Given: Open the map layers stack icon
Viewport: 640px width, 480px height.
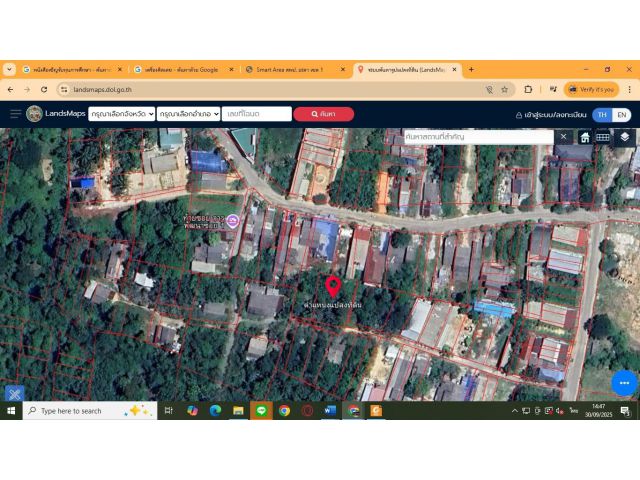Looking at the screenshot, I should (x=625, y=137).
